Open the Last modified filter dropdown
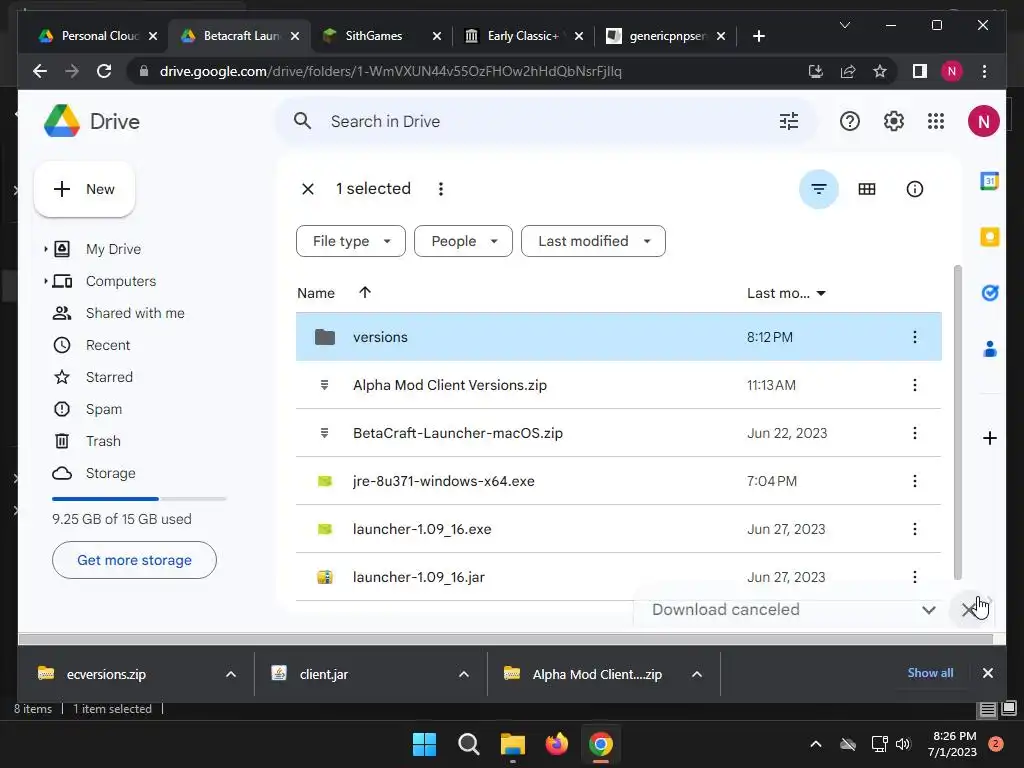 point(593,241)
